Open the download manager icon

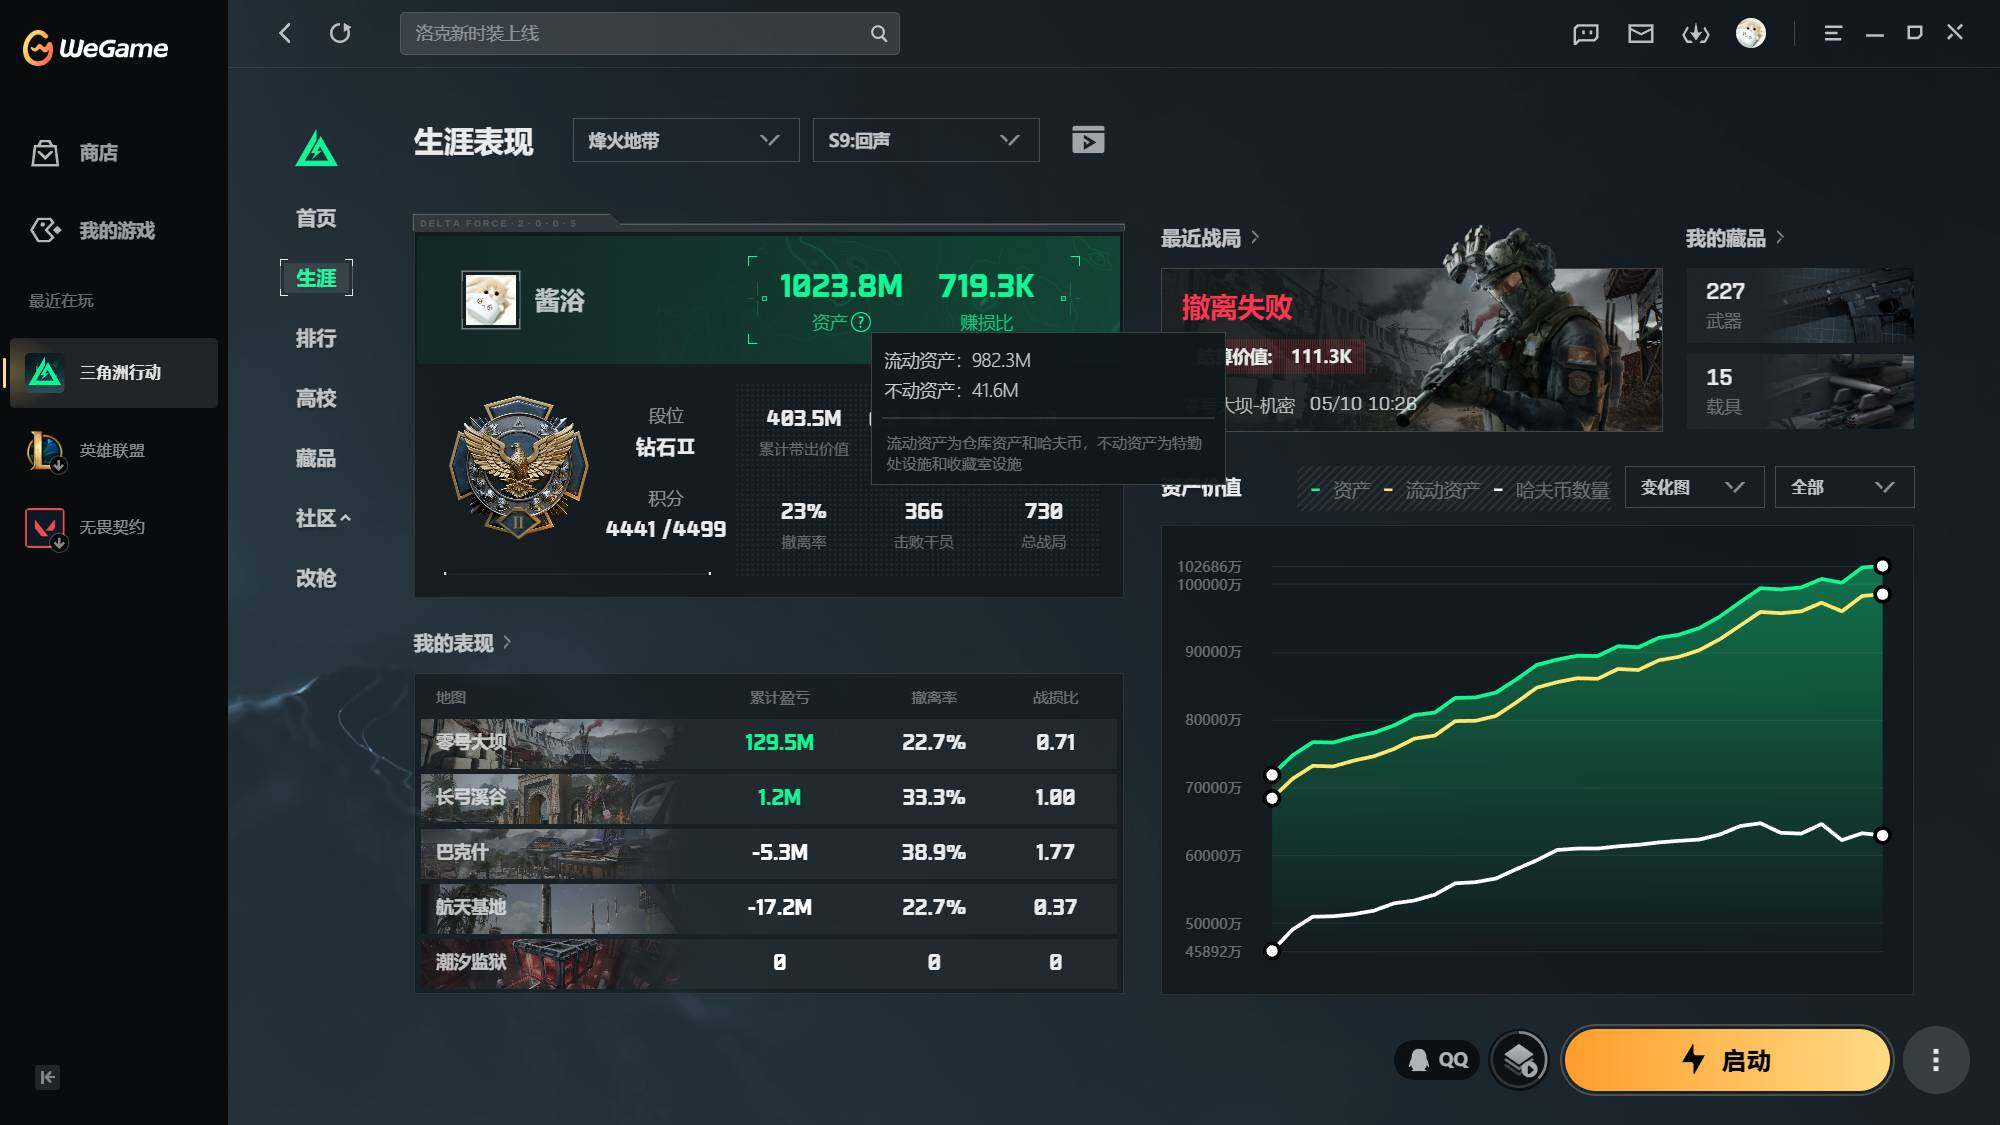tap(1696, 34)
